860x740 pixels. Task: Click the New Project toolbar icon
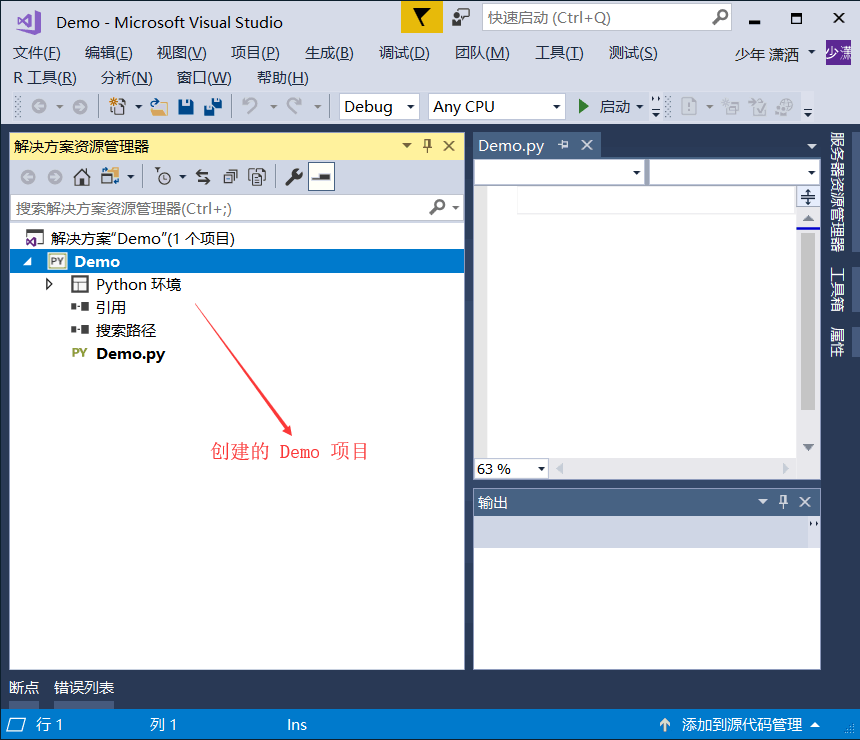pyautogui.click(x=118, y=106)
